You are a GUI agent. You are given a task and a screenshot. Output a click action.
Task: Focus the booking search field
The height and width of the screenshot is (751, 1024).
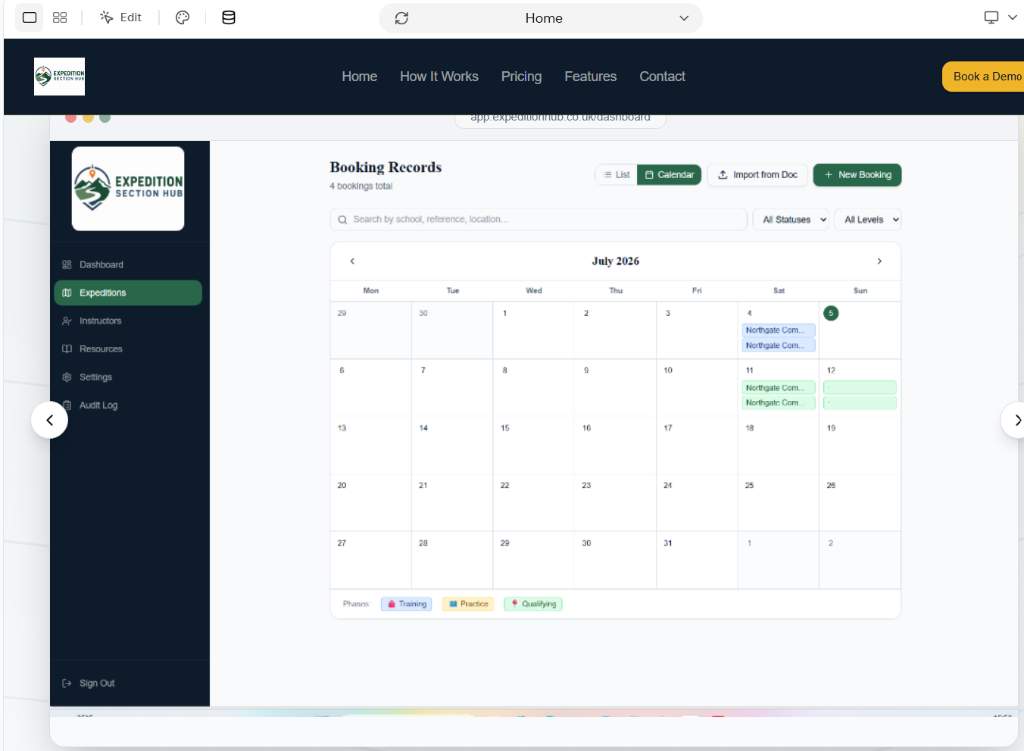[x=538, y=219]
